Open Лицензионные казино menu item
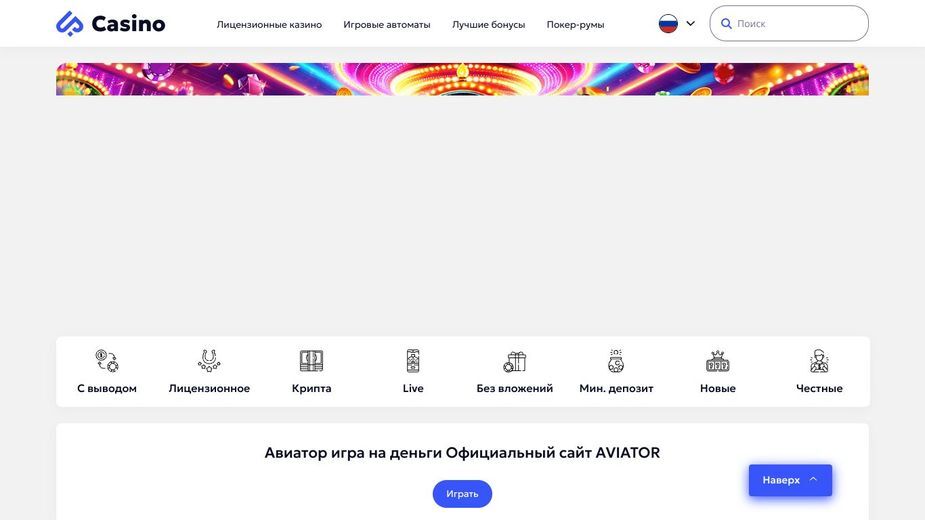This screenshot has height=520, width=925. [x=269, y=25]
